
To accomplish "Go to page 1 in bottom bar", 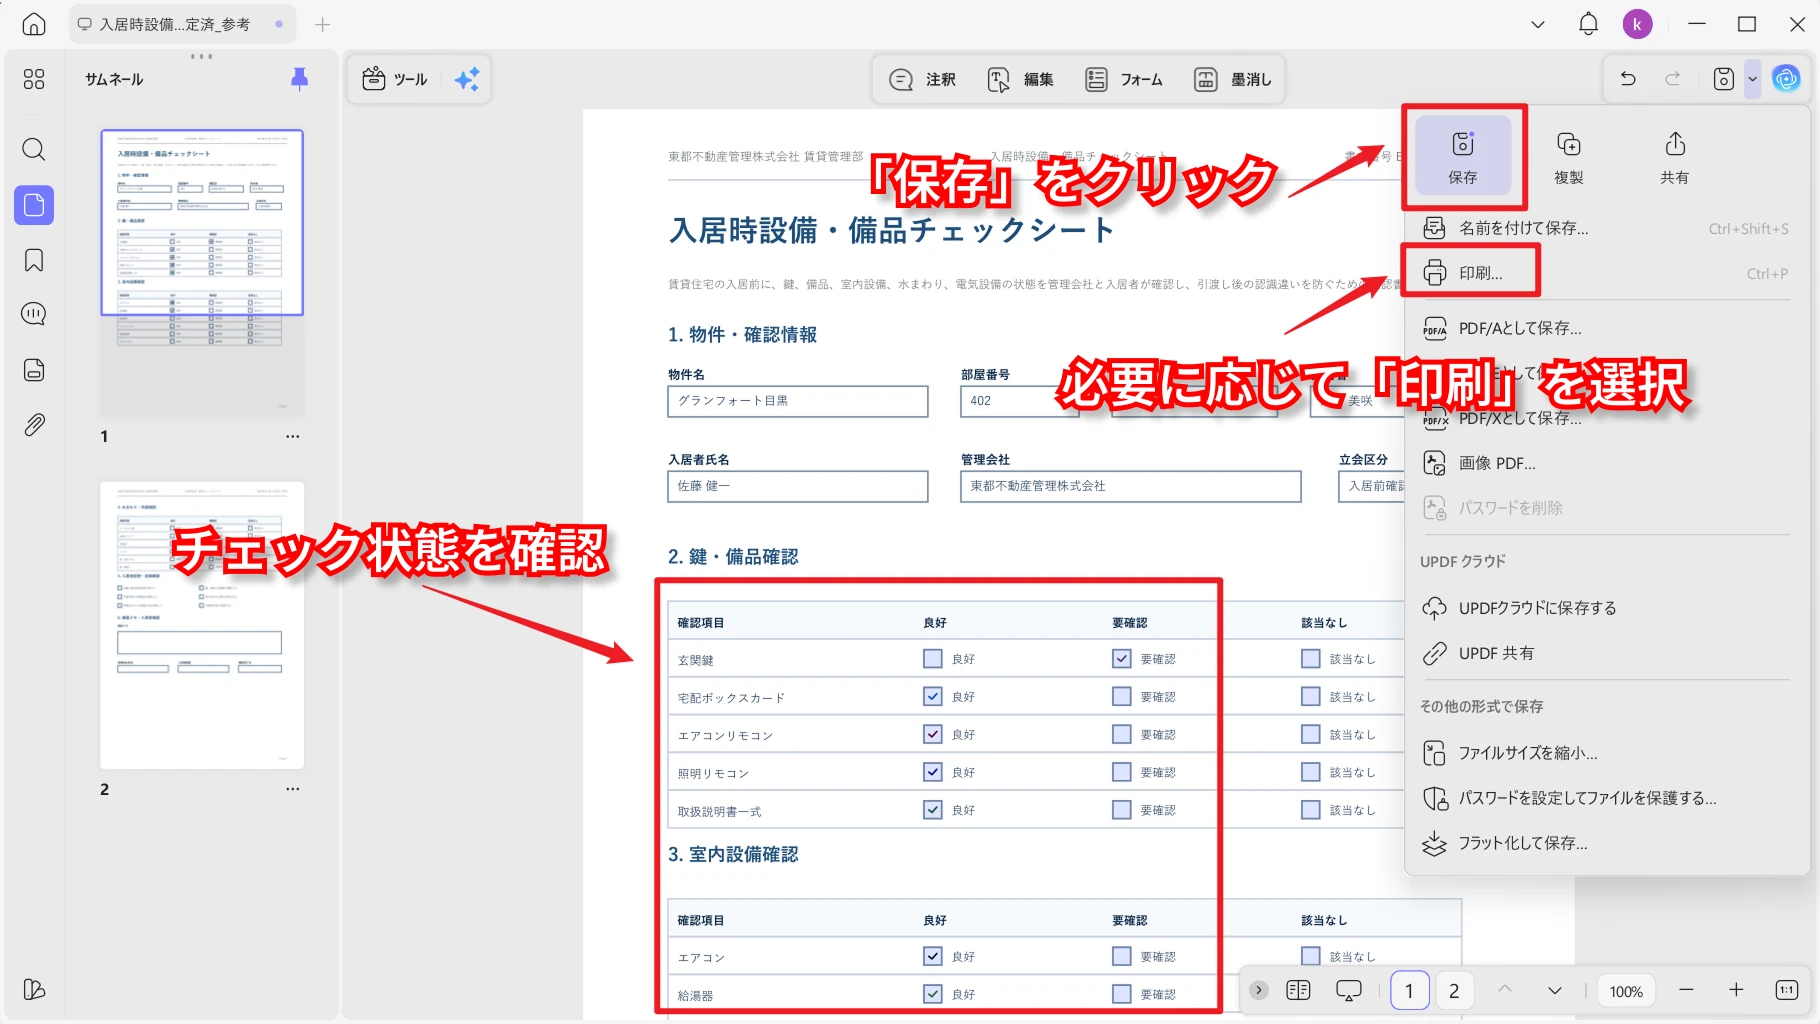I will (x=1409, y=990).
